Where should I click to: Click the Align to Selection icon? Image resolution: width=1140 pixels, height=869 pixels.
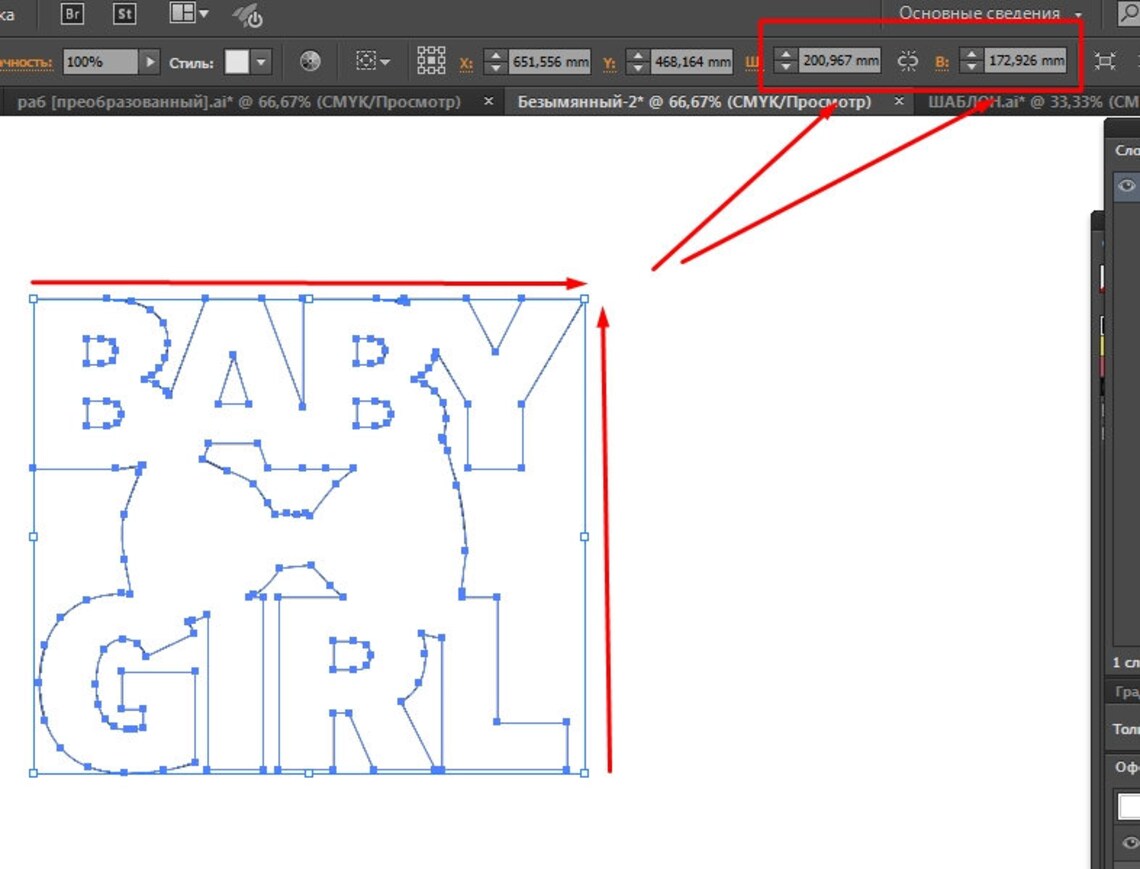[366, 61]
